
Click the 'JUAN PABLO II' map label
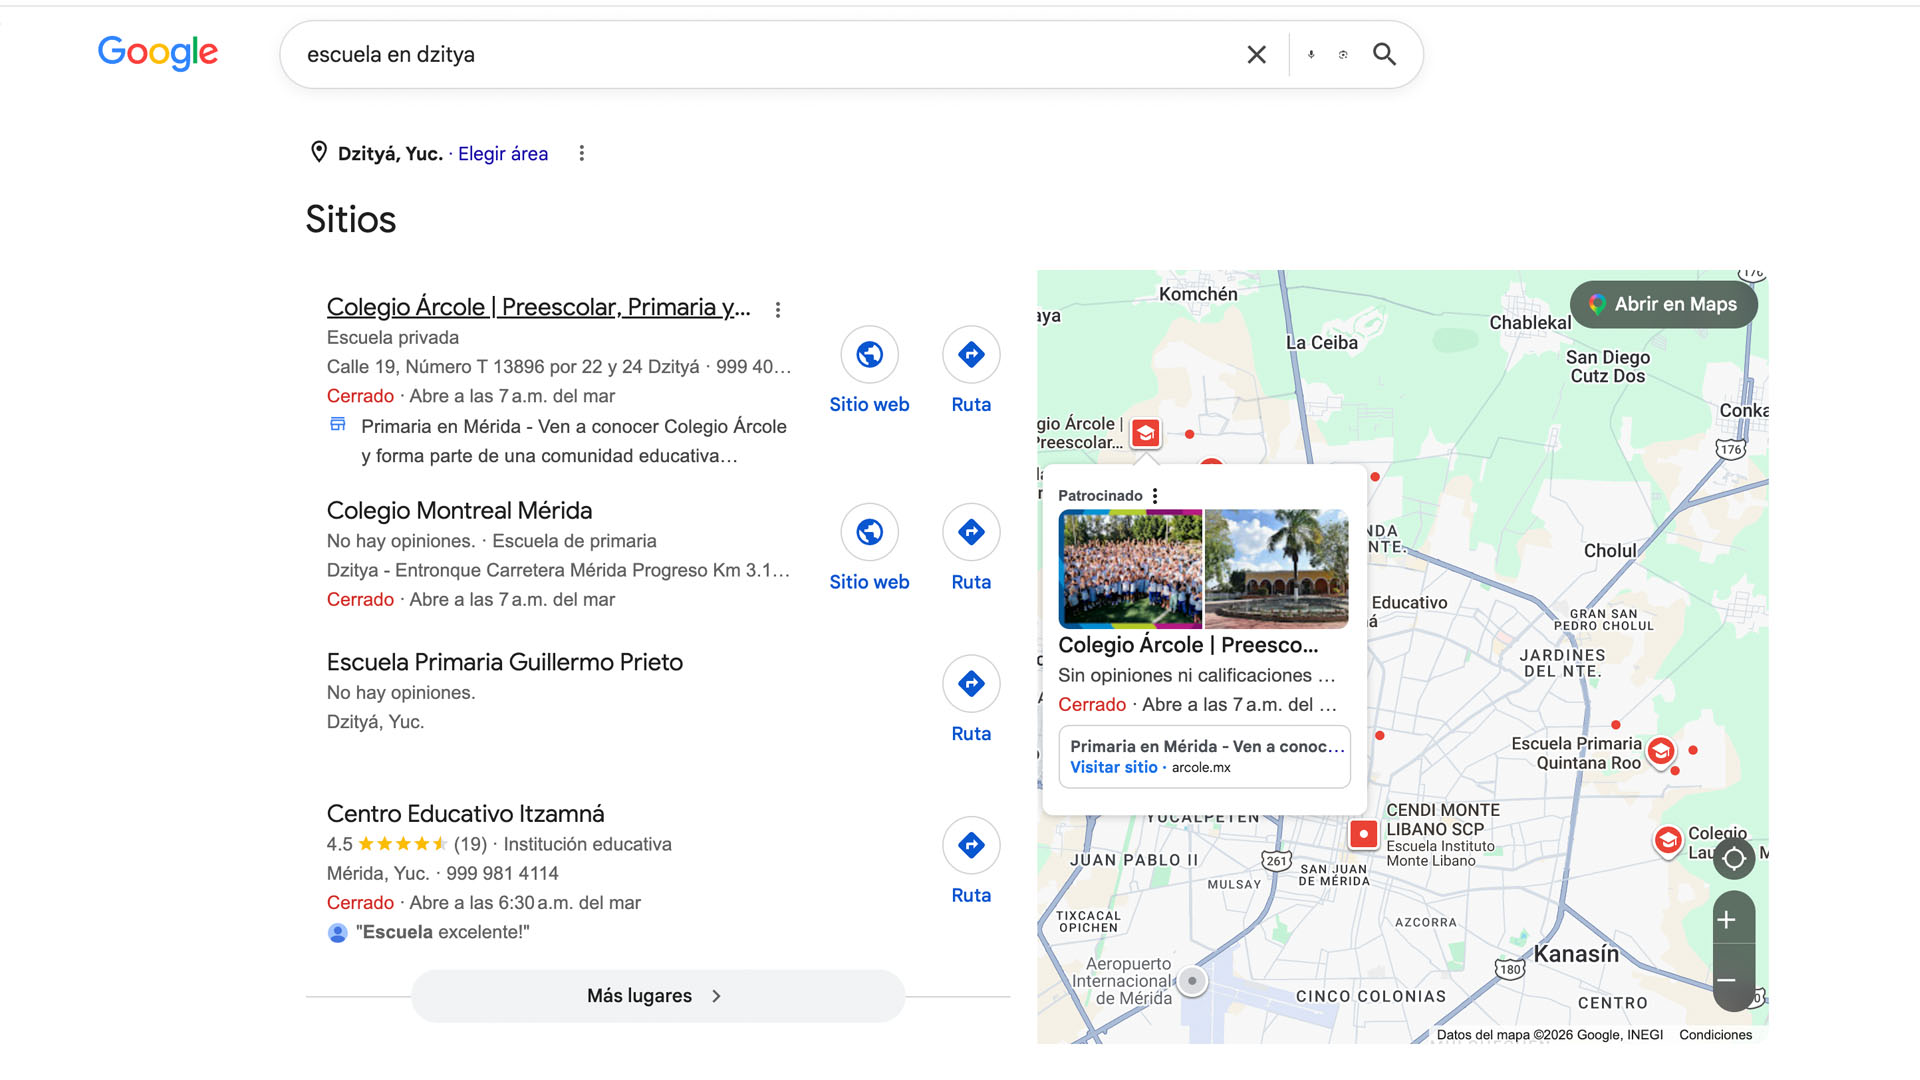click(1134, 860)
